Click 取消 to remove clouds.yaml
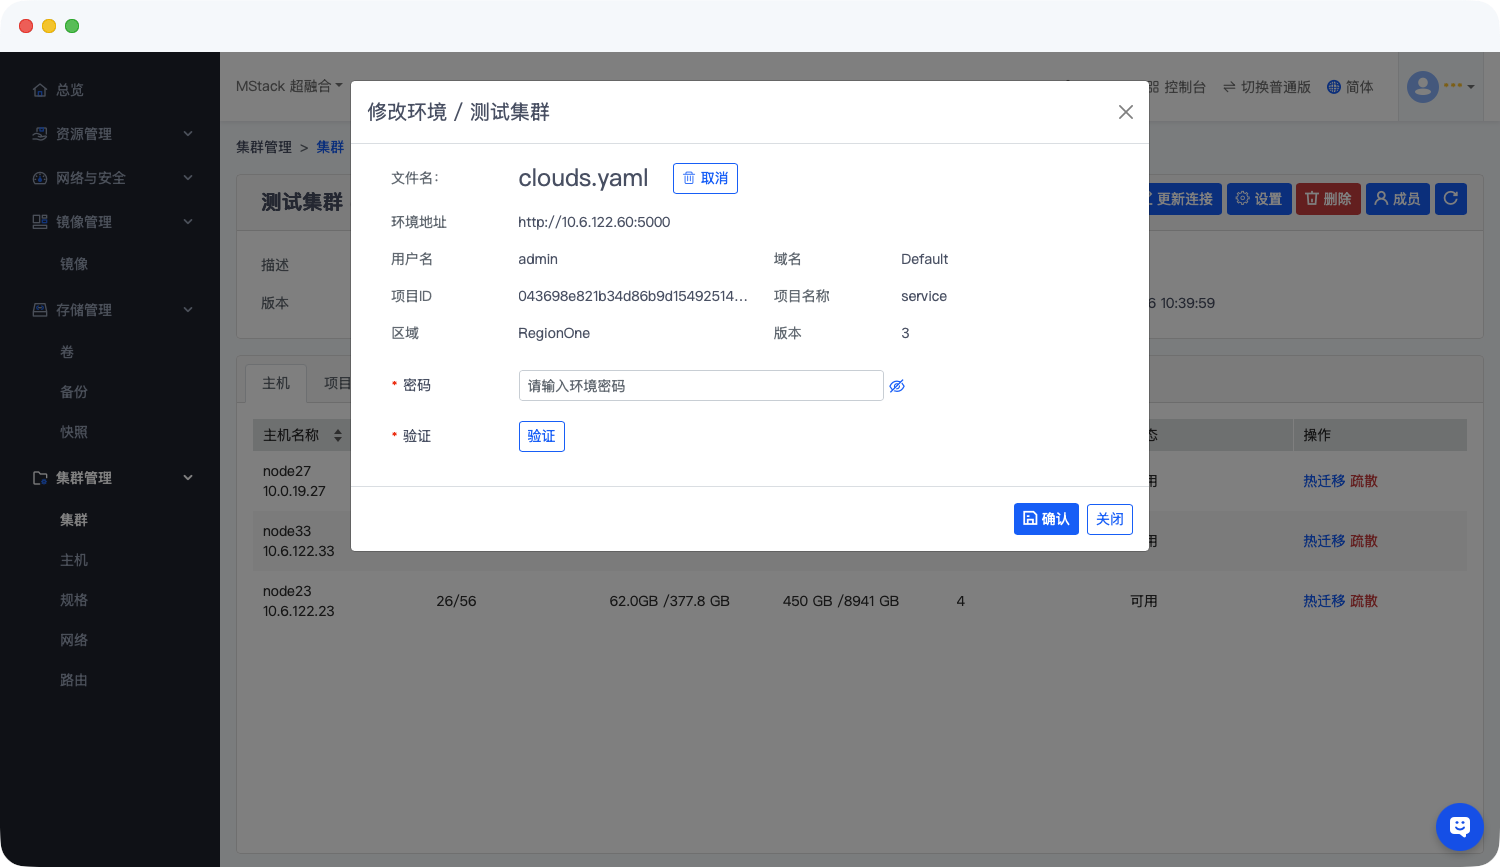 coord(705,178)
